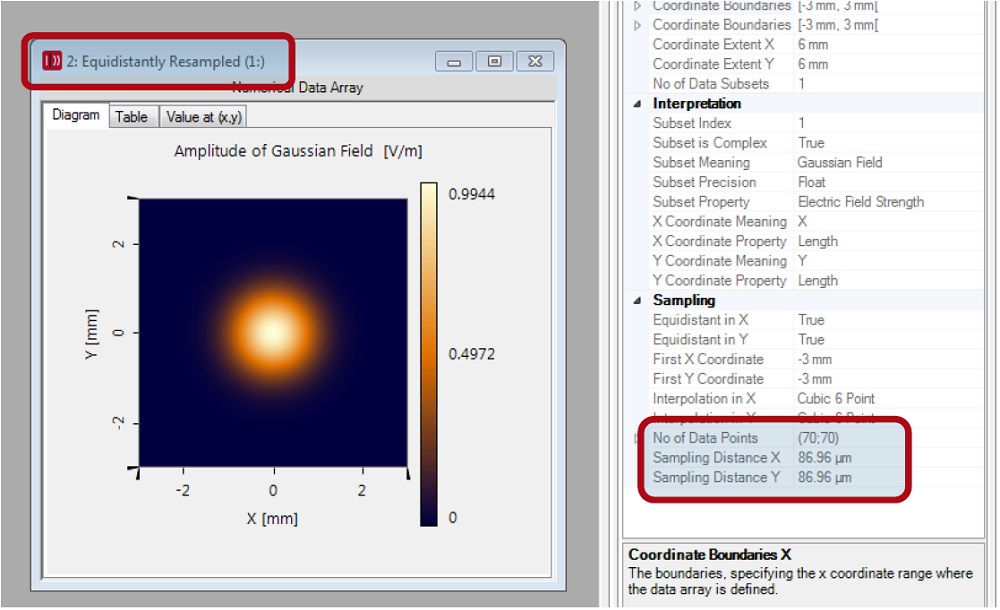Viewport: 1000px width, 610px height.
Task: Switch to the Table tab
Action: (x=131, y=117)
